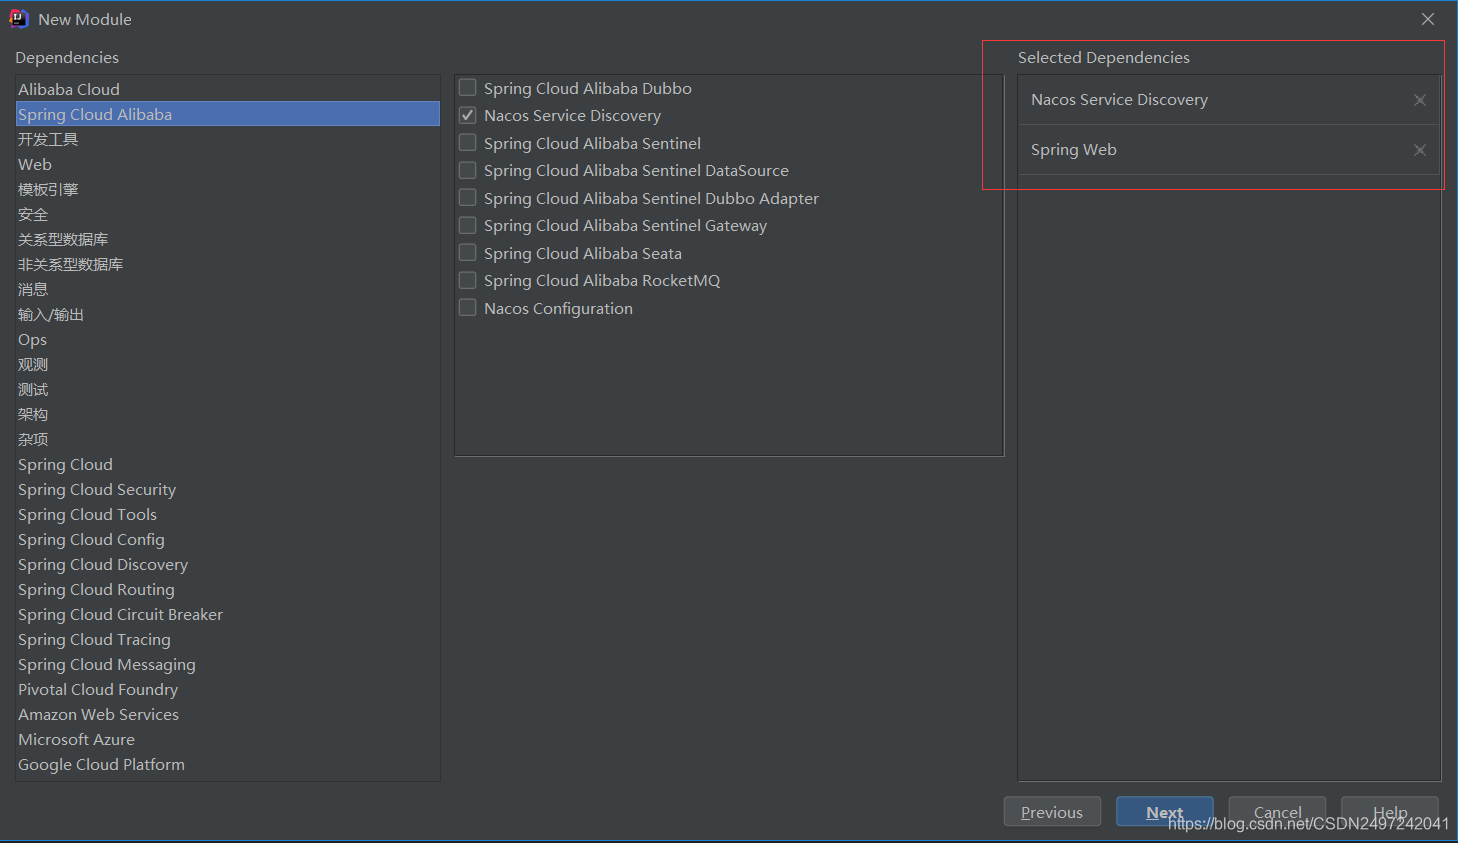
Task: Open the 非关系型数据库 category
Action: click(x=228, y=264)
